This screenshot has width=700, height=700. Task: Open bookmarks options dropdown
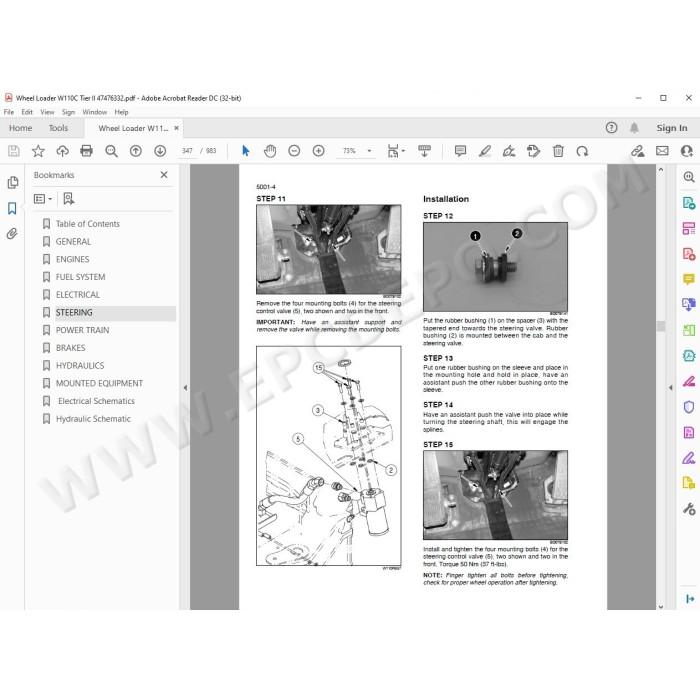(43, 199)
